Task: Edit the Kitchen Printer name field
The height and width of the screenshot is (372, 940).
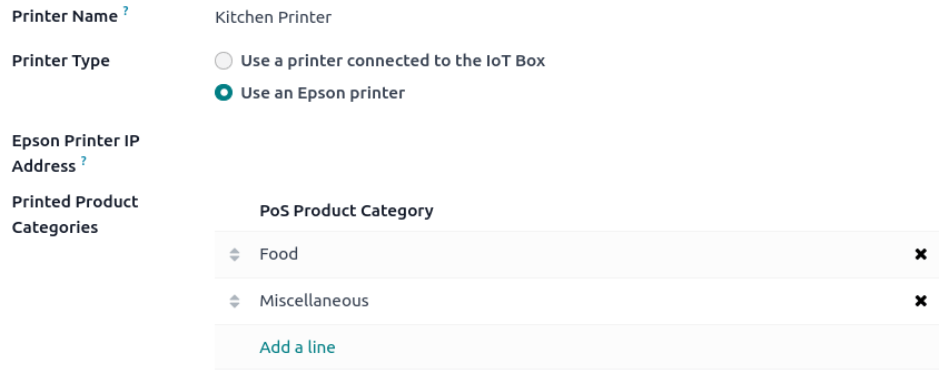Action: pyautogui.click(x=576, y=17)
